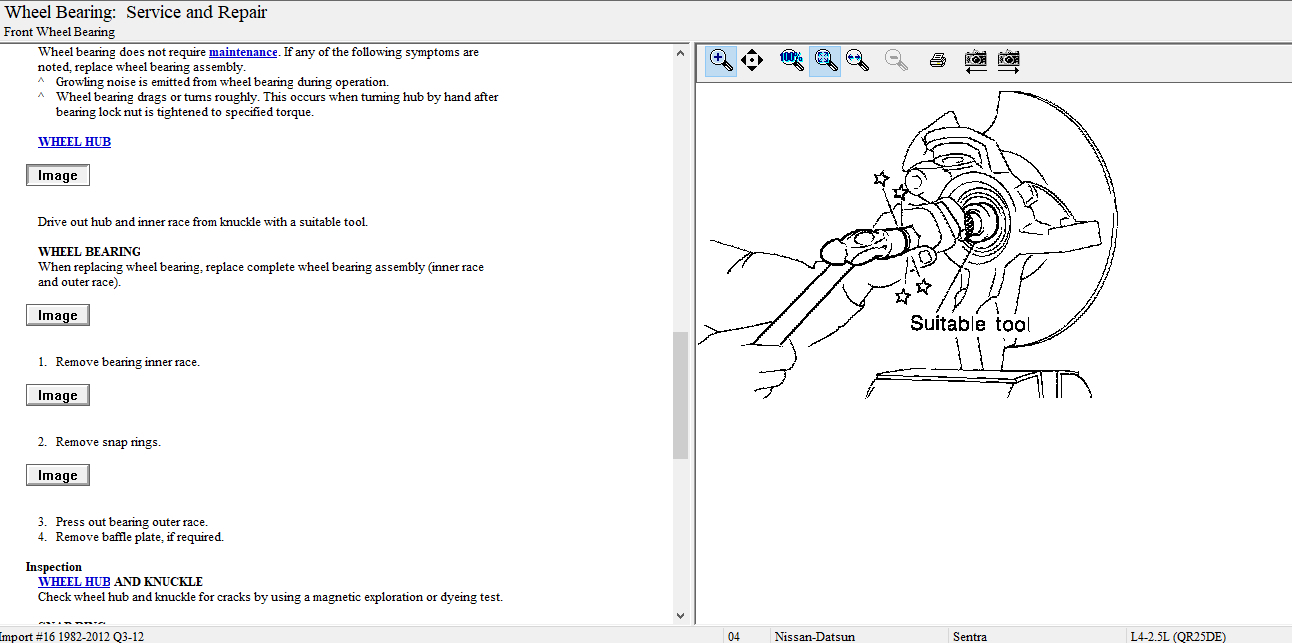
Task: Click Image button under Remove snap rings
Action: pyautogui.click(x=58, y=476)
